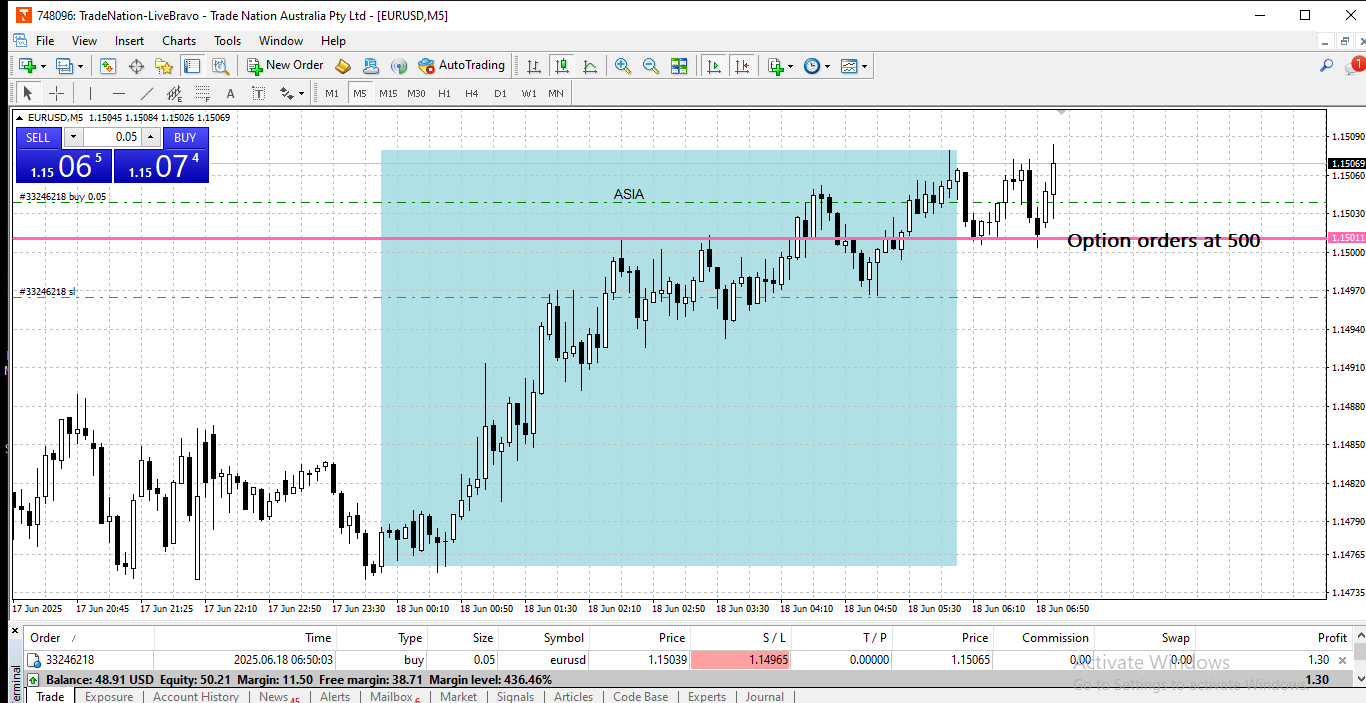
Task: Click the New Order button
Action: pyautogui.click(x=285, y=66)
